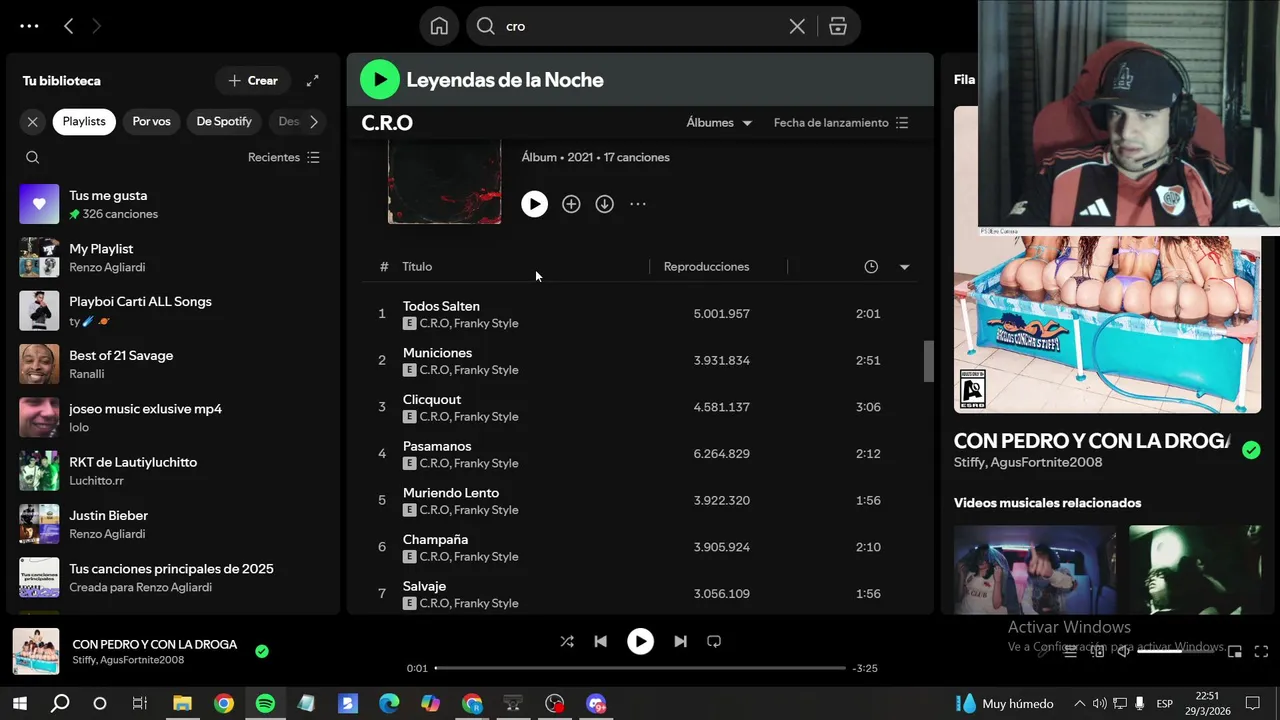Viewport: 1280px width, 720px height.
Task: Toggle shuffle playback
Action: tap(567, 642)
